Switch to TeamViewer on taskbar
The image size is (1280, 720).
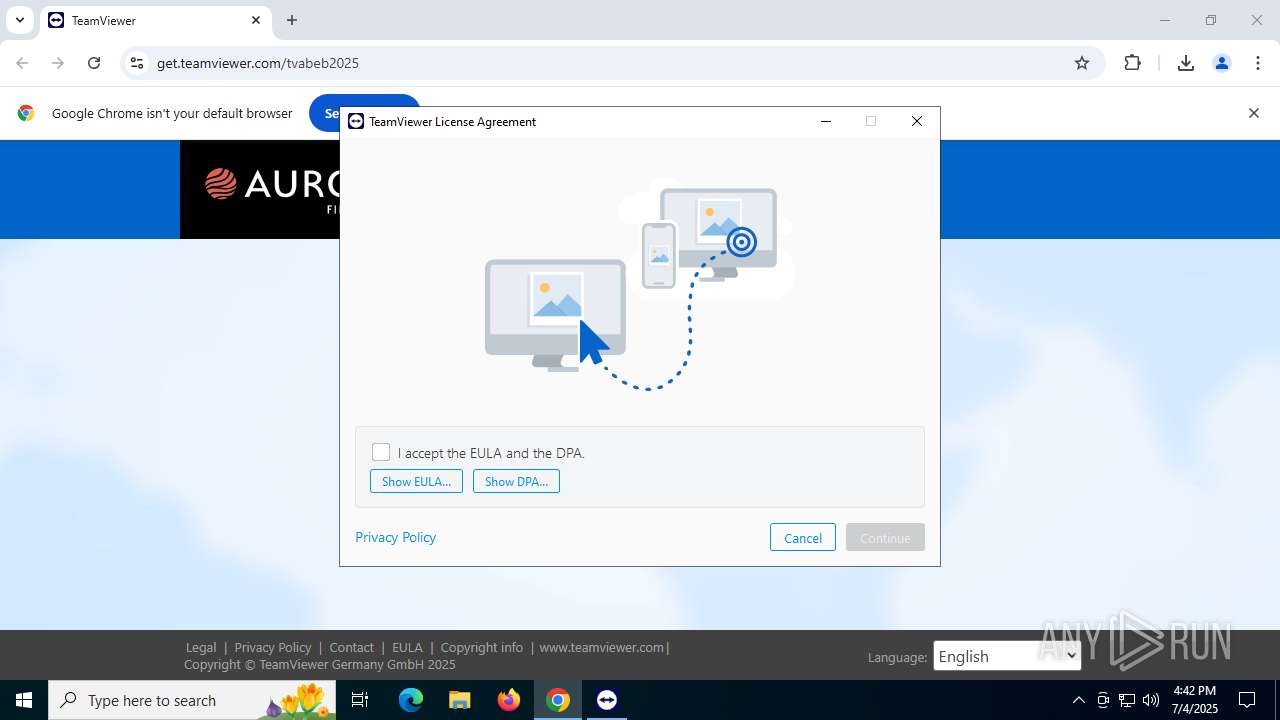click(607, 700)
